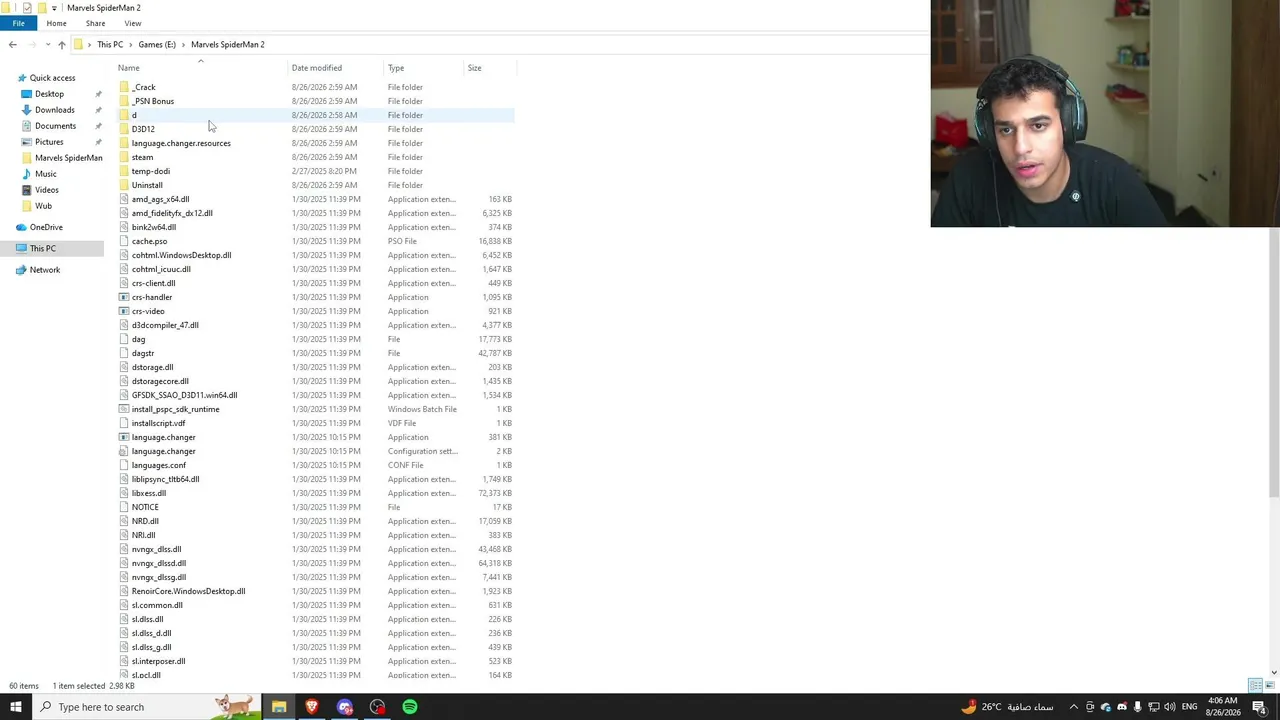
Task: Open Desktop in Quick access
Action: click(49, 94)
